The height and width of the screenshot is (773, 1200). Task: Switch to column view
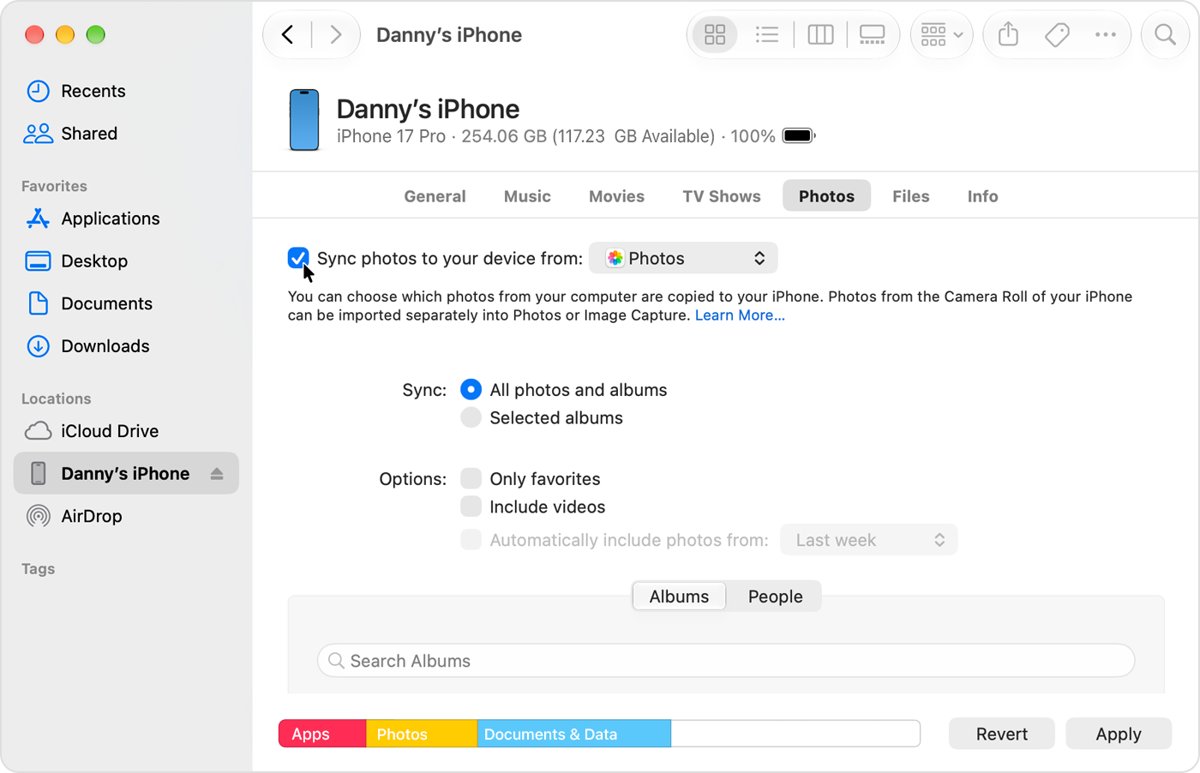[820, 35]
